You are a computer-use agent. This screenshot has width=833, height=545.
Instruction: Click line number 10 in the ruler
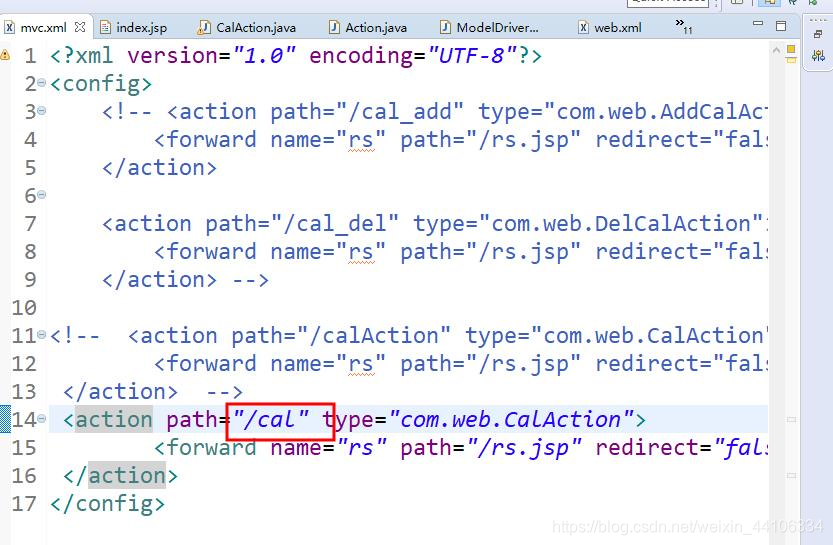(x=24, y=308)
